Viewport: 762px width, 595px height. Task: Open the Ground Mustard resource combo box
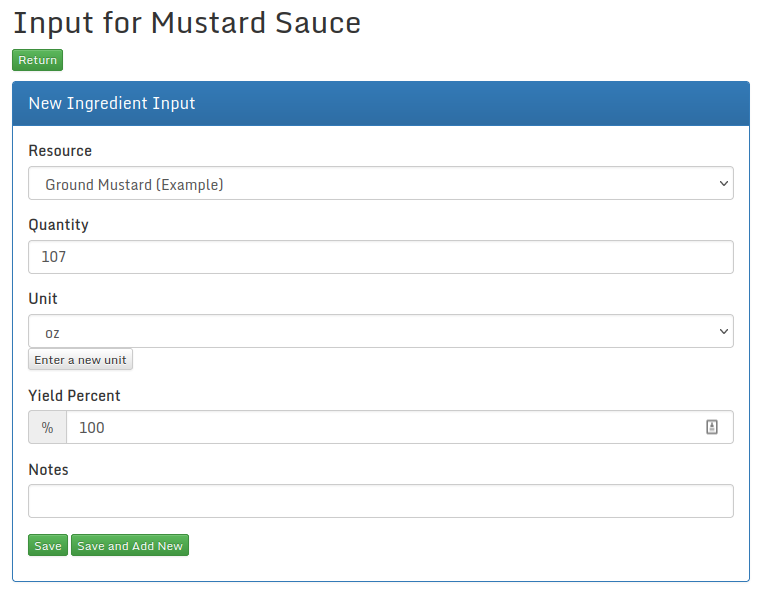380,184
